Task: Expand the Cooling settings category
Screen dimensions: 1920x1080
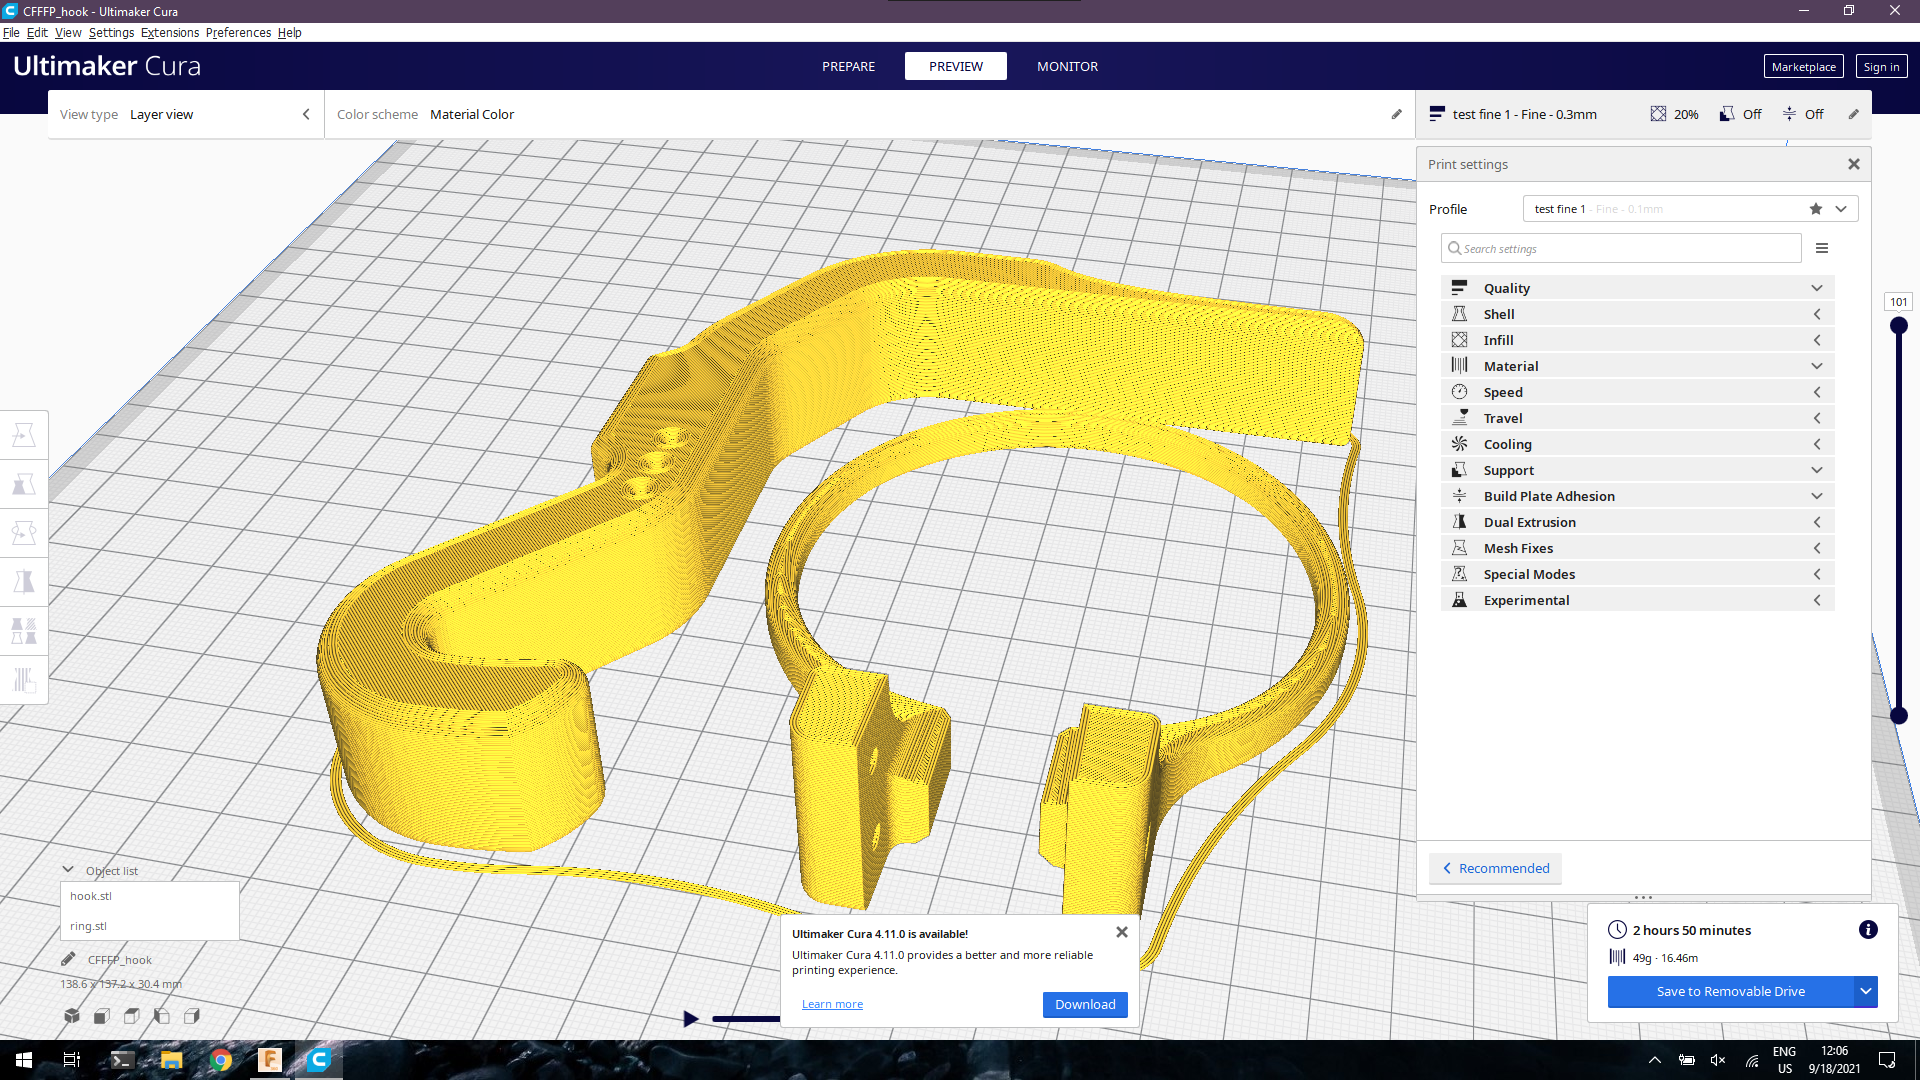Action: [x=1638, y=444]
